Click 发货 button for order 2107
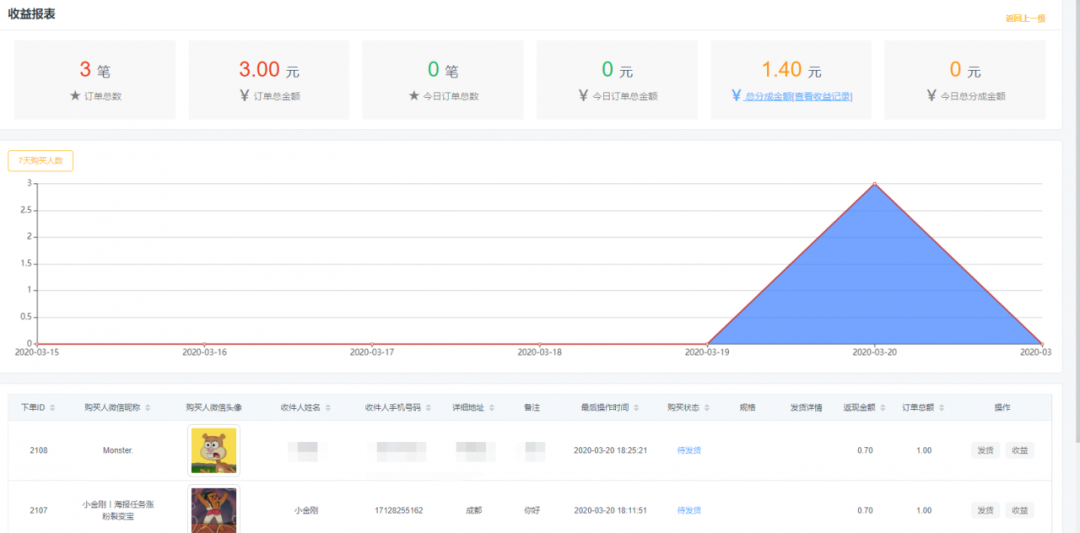 [984, 510]
